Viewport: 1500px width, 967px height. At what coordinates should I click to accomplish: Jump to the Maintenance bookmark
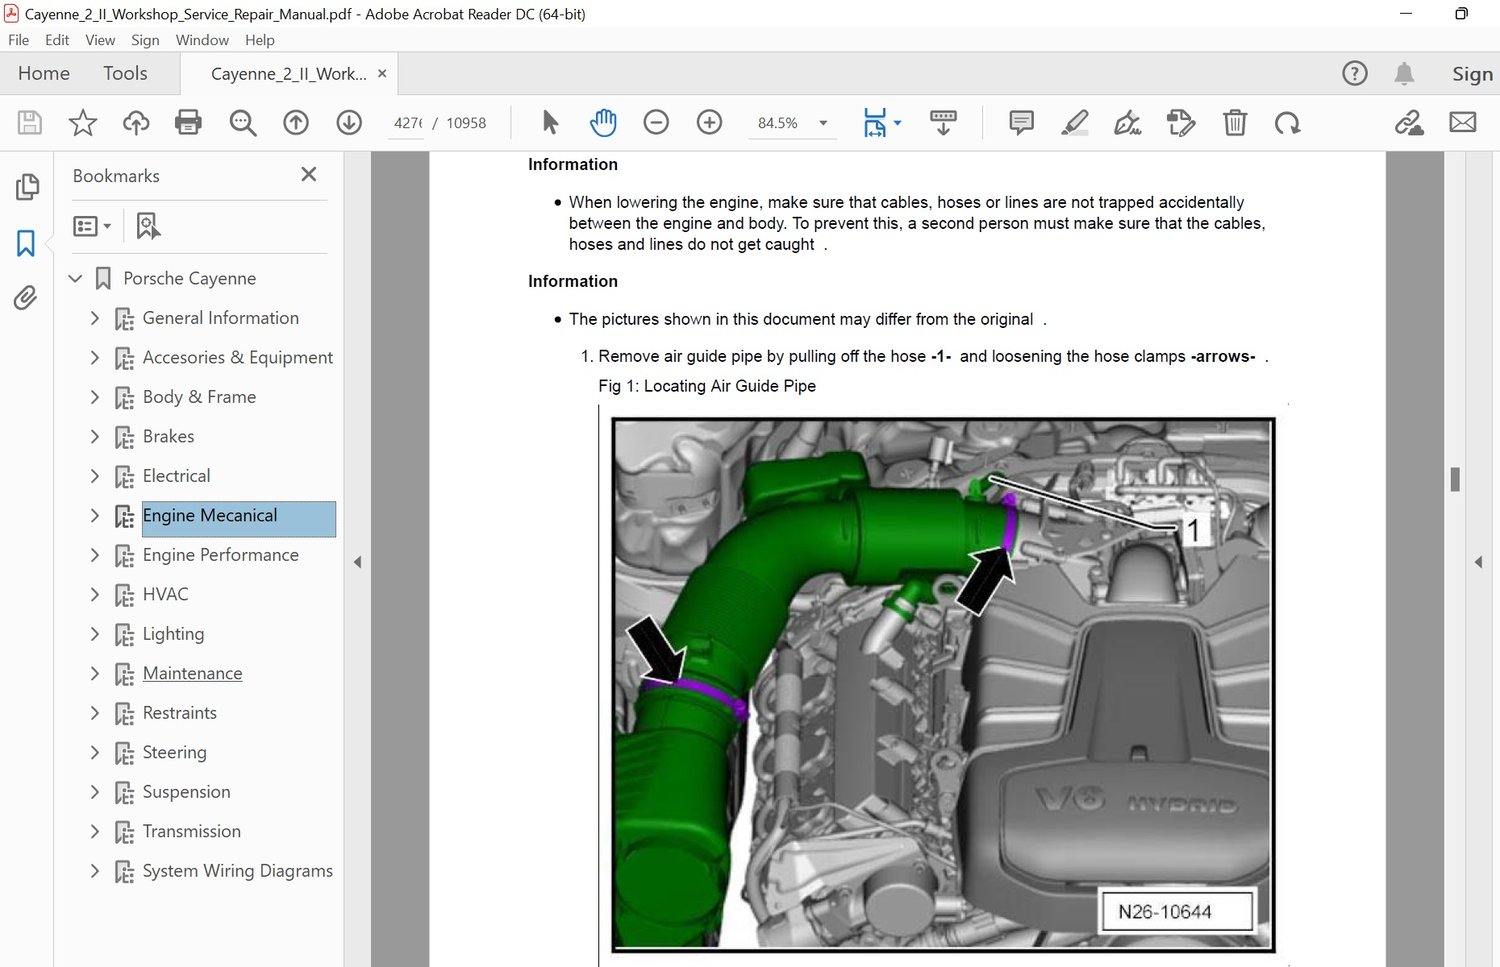pyautogui.click(x=192, y=673)
